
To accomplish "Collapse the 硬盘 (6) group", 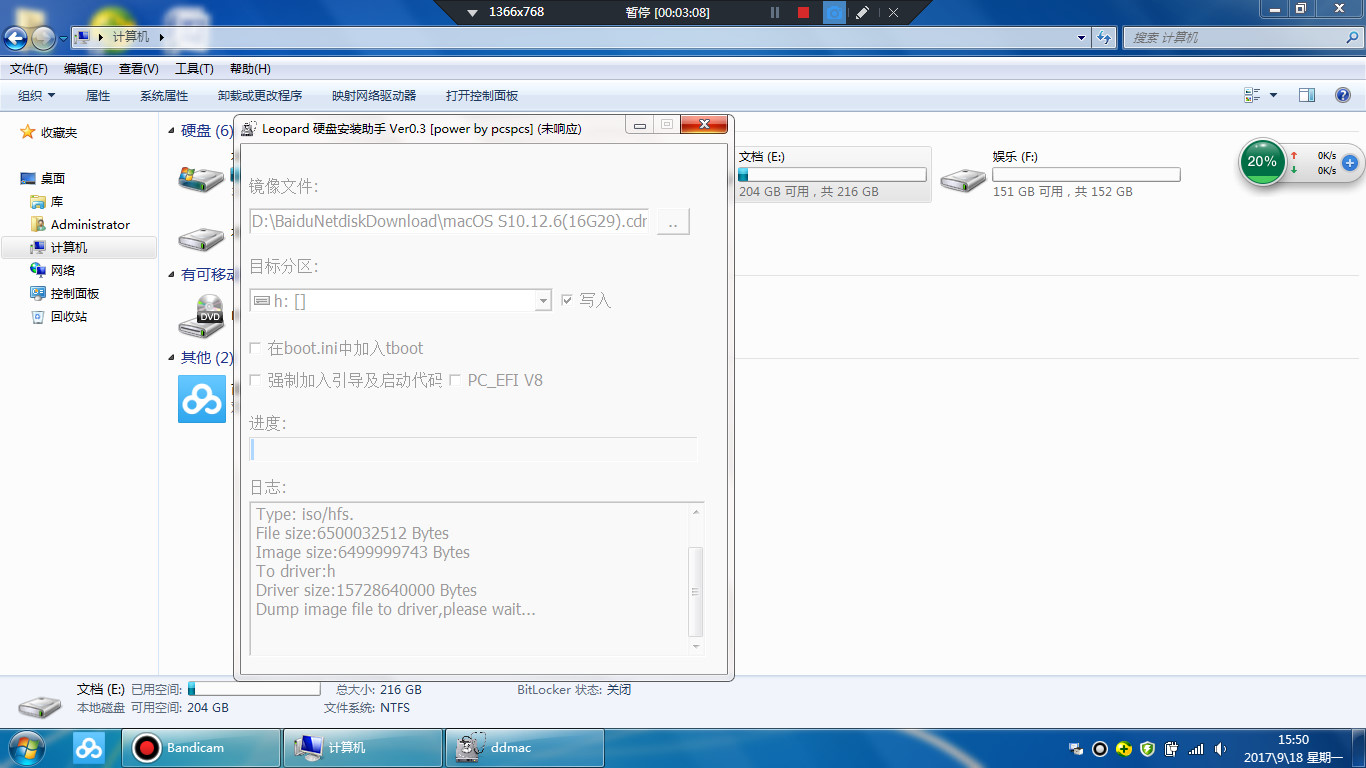I will point(172,132).
